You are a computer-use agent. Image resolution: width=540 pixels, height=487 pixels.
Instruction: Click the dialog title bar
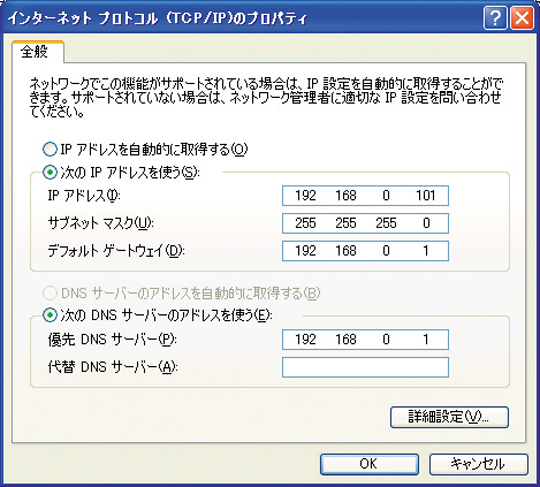click(x=241, y=18)
